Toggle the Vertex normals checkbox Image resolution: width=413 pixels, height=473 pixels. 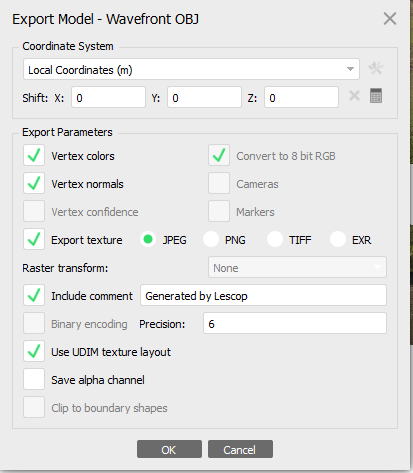click(x=34, y=183)
